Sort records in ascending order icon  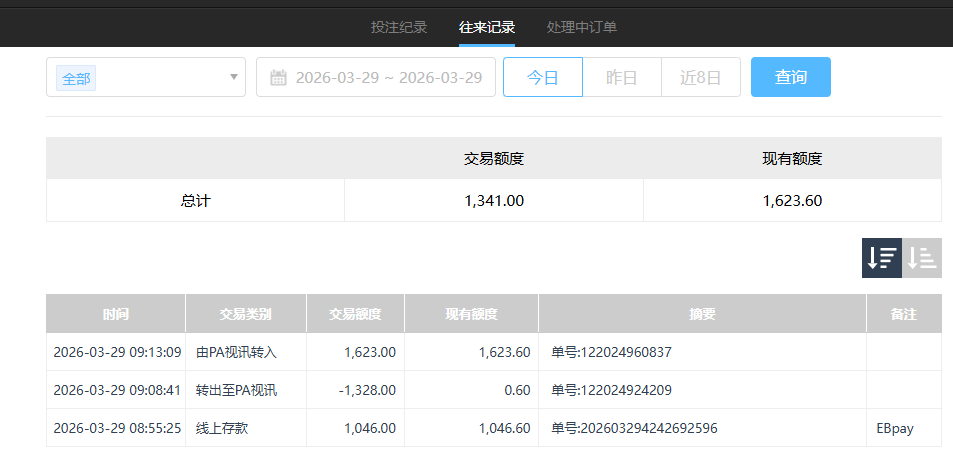[x=922, y=258]
